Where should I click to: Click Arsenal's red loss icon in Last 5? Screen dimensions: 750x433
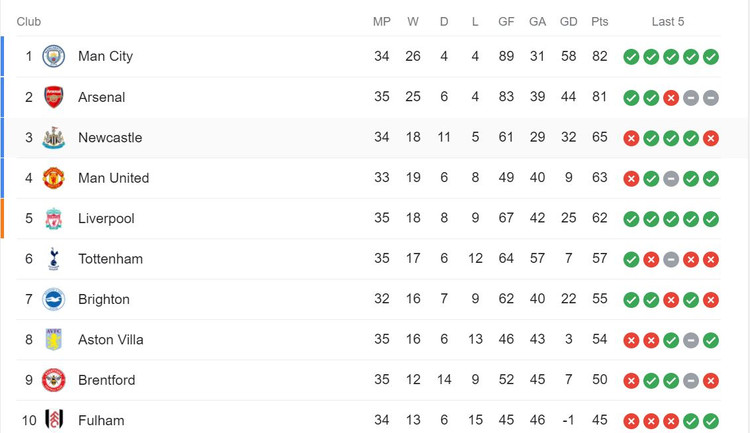pyautogui.click(x=671, y=98)
